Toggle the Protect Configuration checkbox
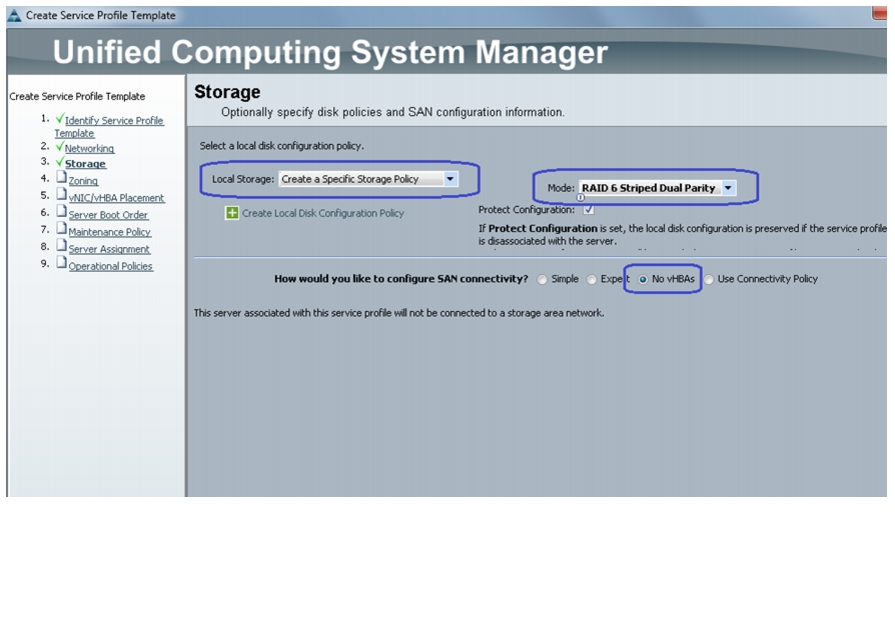Screen dimensions: 895x620 [588, 210]
